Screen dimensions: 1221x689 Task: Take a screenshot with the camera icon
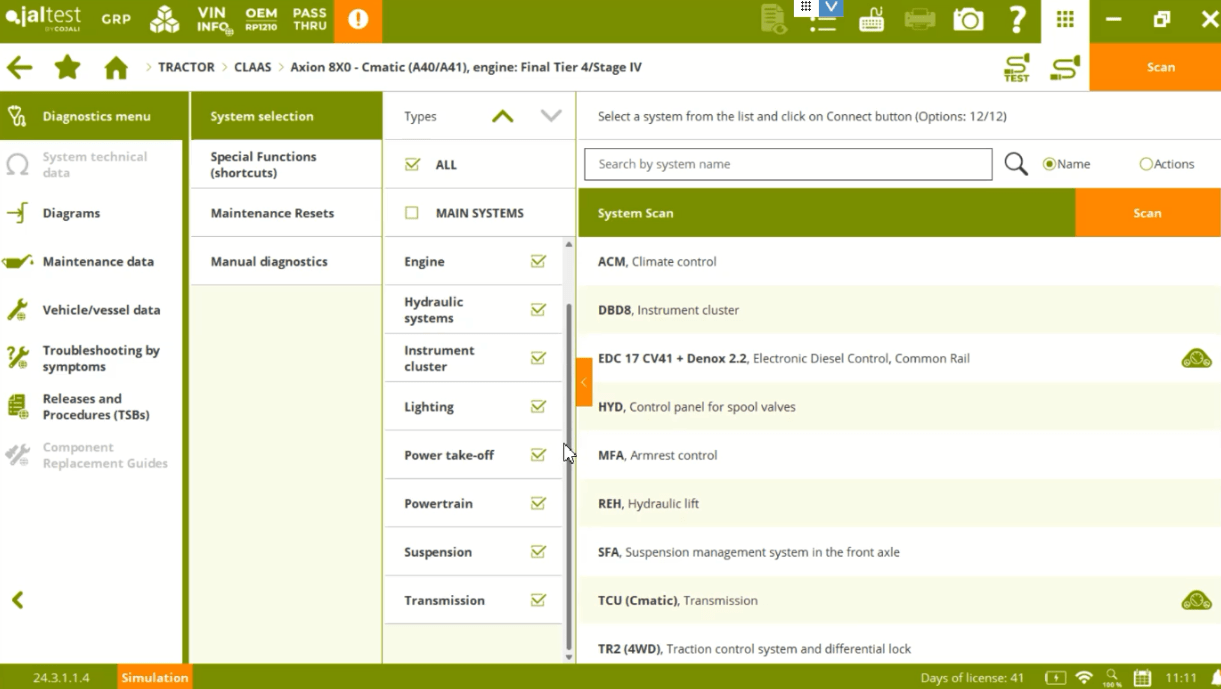coord(967,19)
